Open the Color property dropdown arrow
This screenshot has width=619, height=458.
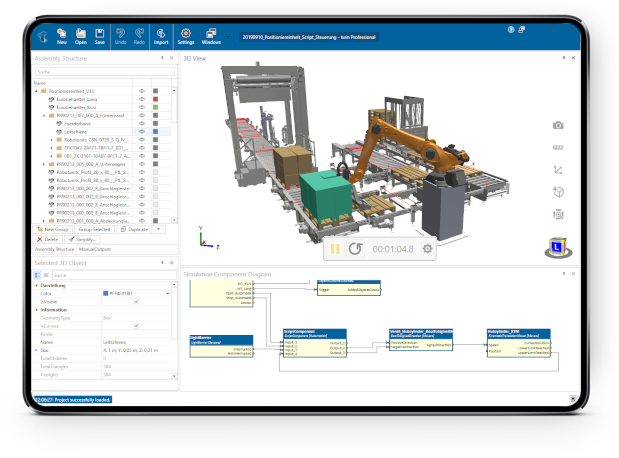tap(168, 293)
